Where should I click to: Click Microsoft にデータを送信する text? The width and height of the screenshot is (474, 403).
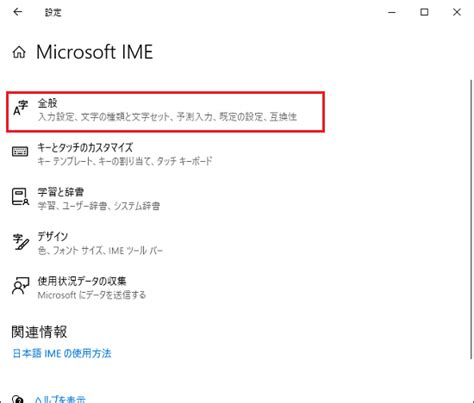[x=92, y=295]
